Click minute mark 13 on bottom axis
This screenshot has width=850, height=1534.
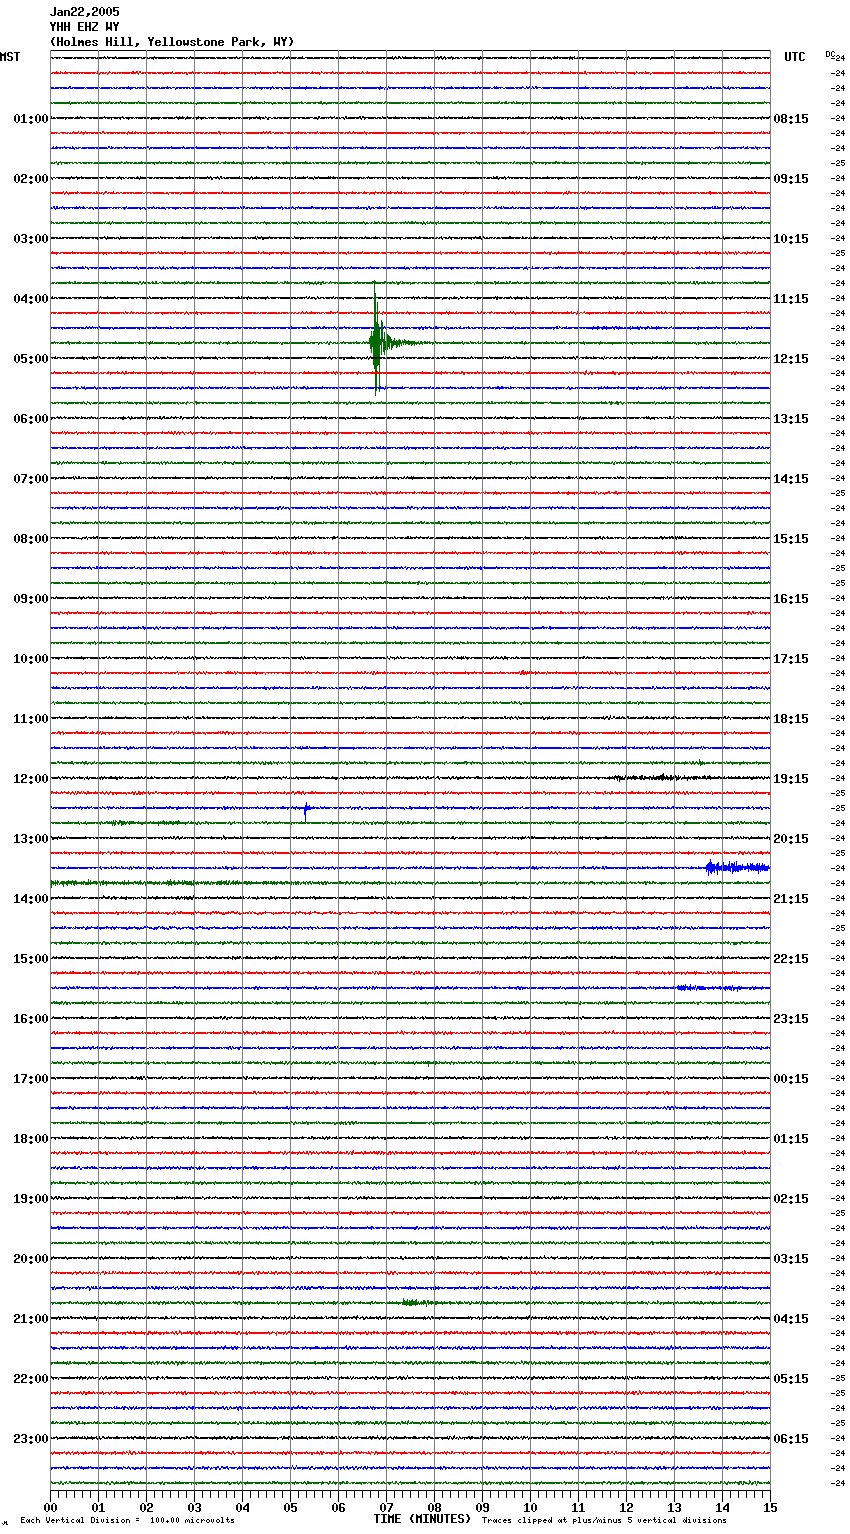[x=674, y=1507]
